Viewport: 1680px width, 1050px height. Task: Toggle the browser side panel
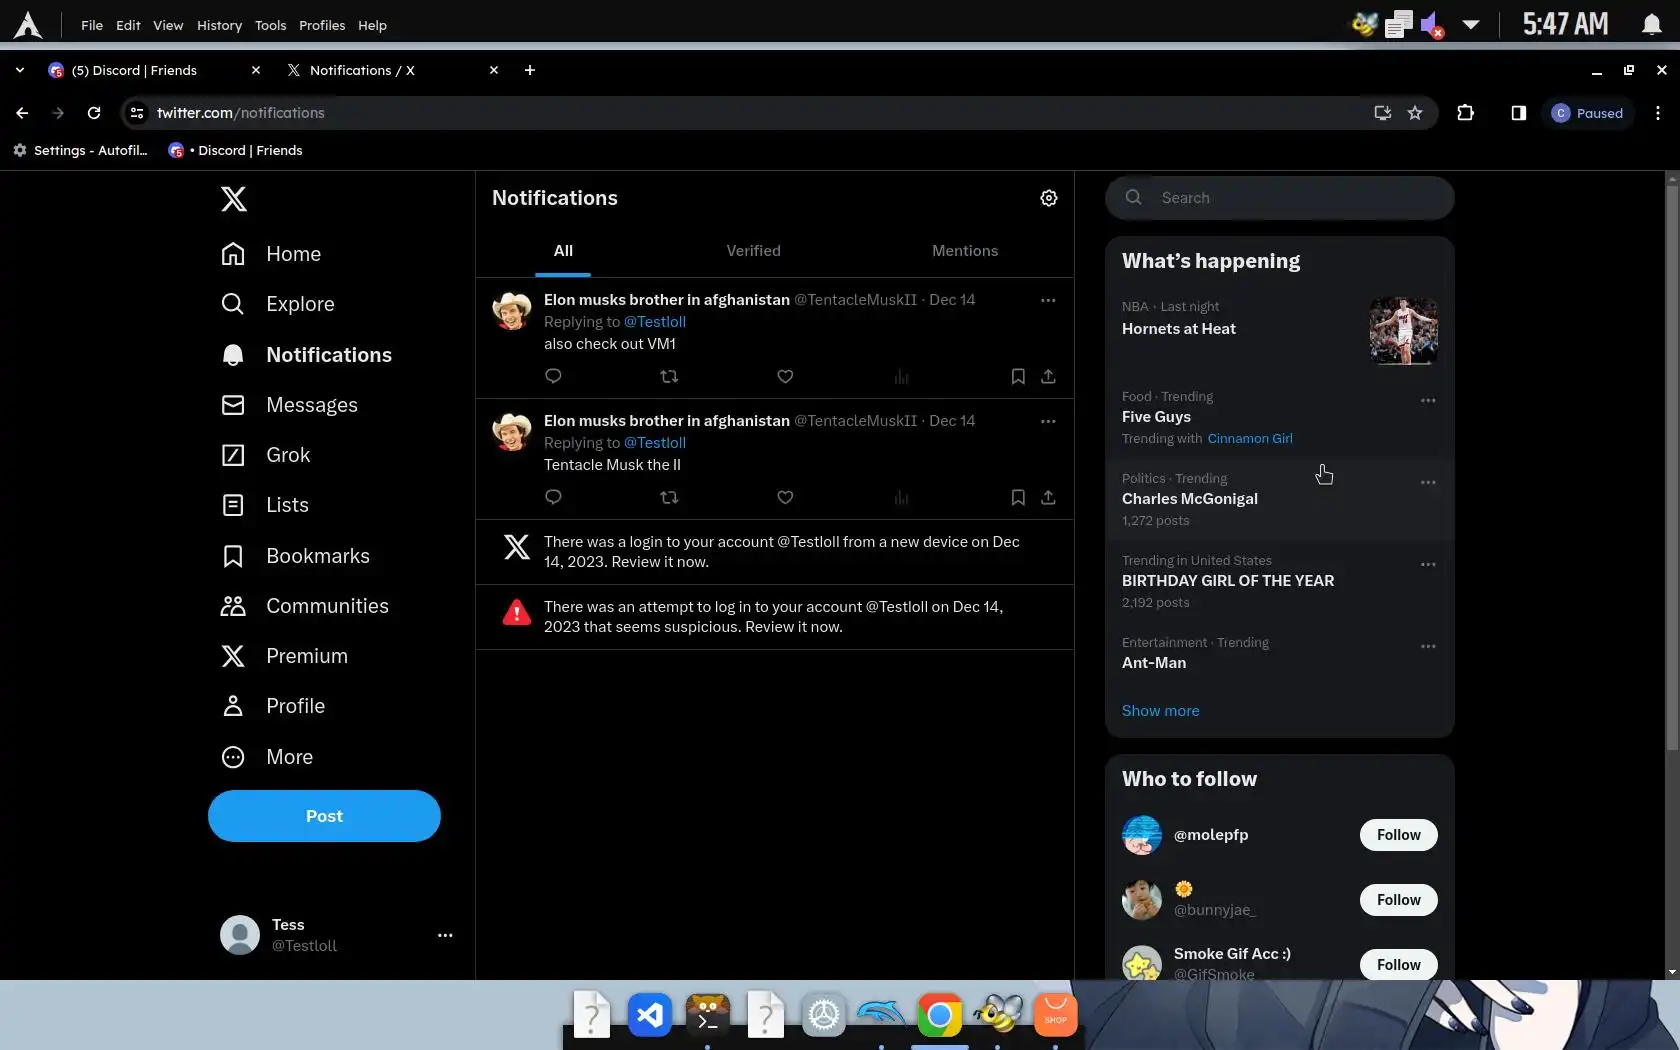coord(1518,113)
